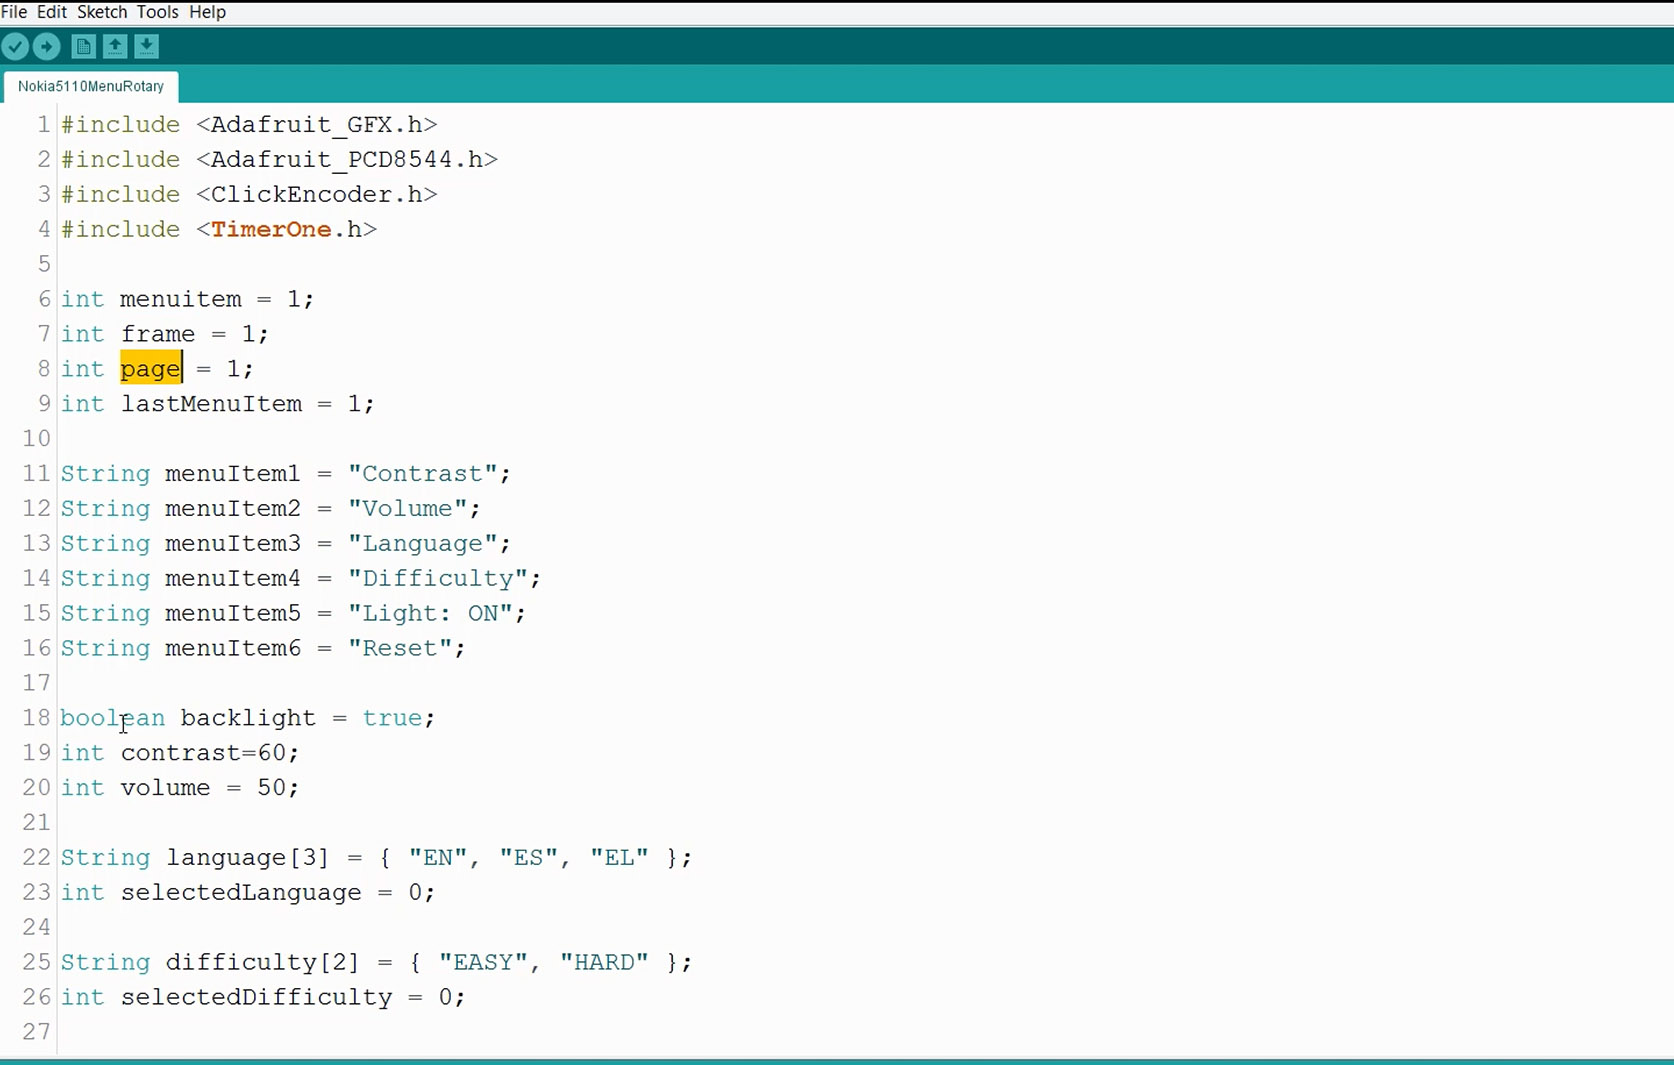Click the Verify checkmark icon
Viewport: 1674px width, 1065px height.
pos(15,46)
